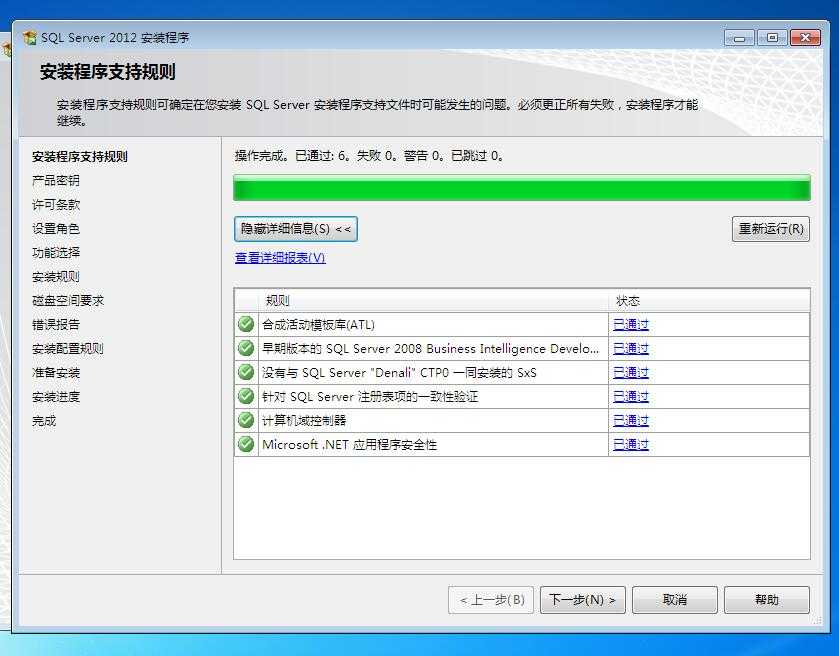
Task: Select 完成 step in sidebar
Action: (44, 421)
